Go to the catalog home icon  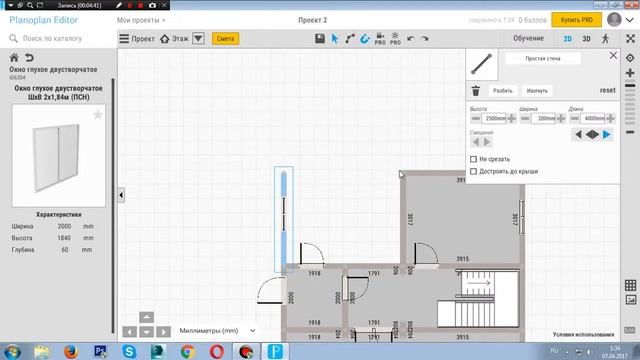click(14, 57)
